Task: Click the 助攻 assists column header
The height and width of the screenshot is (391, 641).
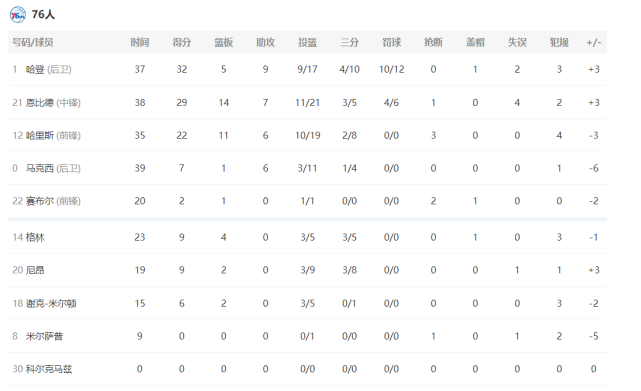Action: (x=265, y=43)
